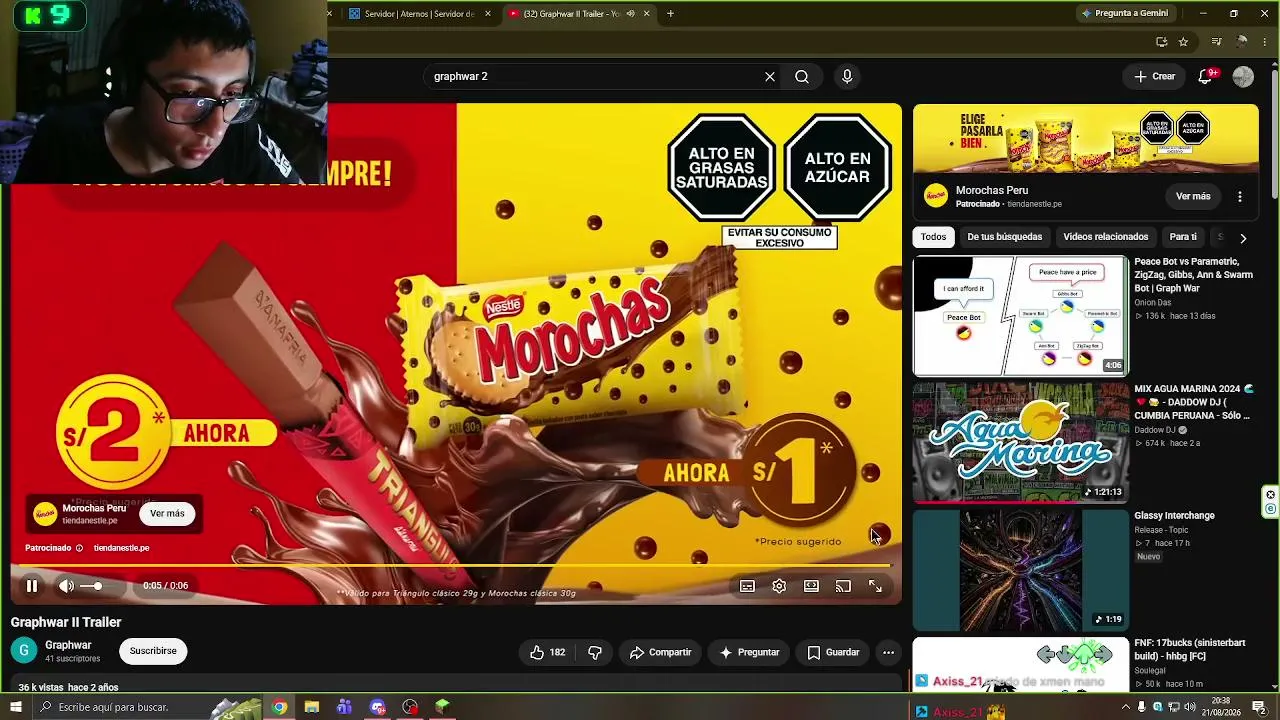The height and width of the screenshot is (720, 1280).
Task: Start voice search with microphone
Action: [847, 76]
